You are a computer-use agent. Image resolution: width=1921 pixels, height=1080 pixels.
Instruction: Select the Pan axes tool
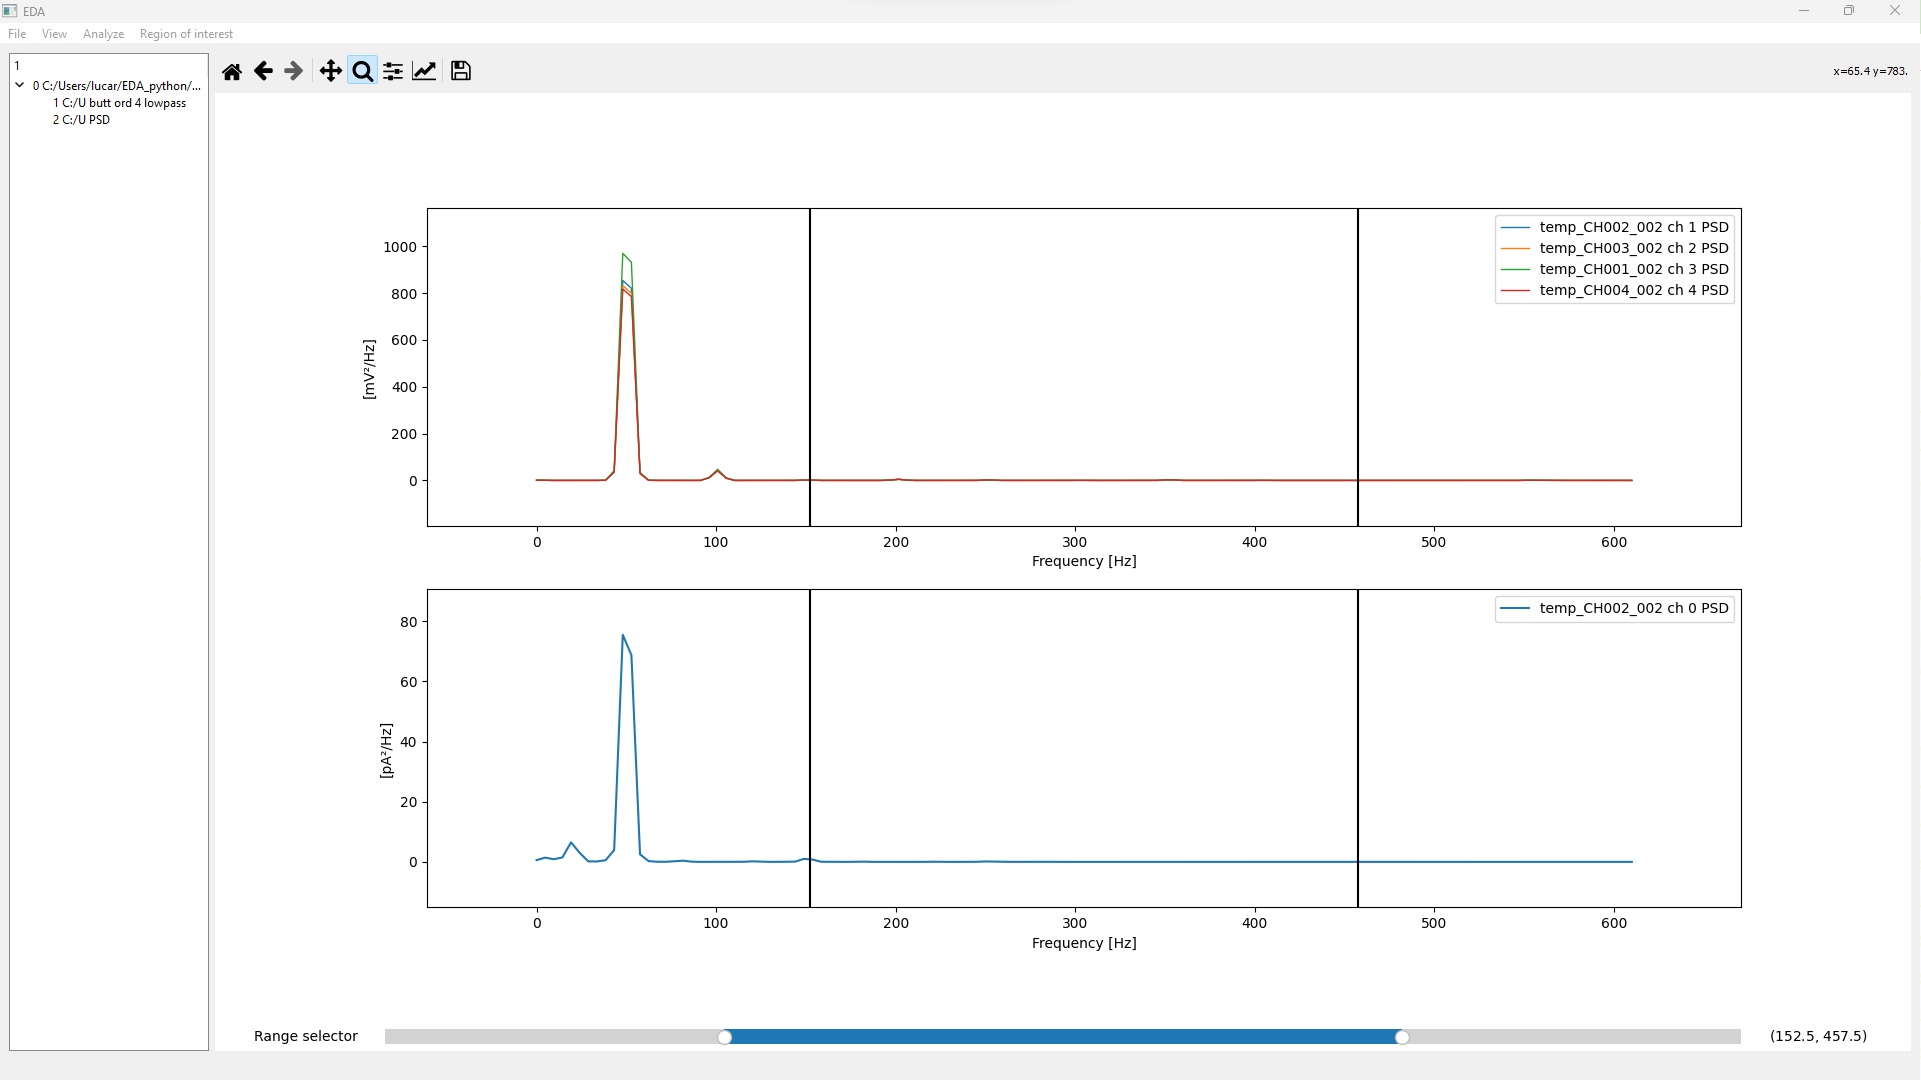point(330,71)
